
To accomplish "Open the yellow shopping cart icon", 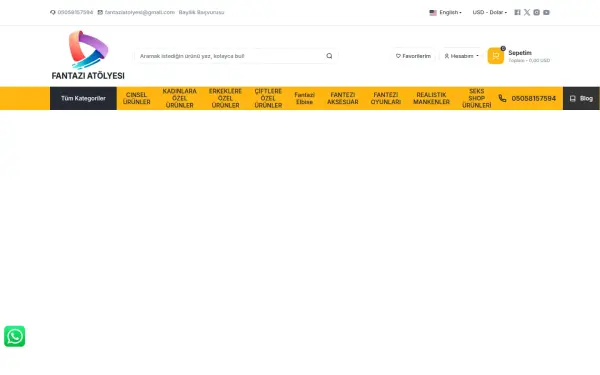I will pyautogui.click(x=496, y=56).
